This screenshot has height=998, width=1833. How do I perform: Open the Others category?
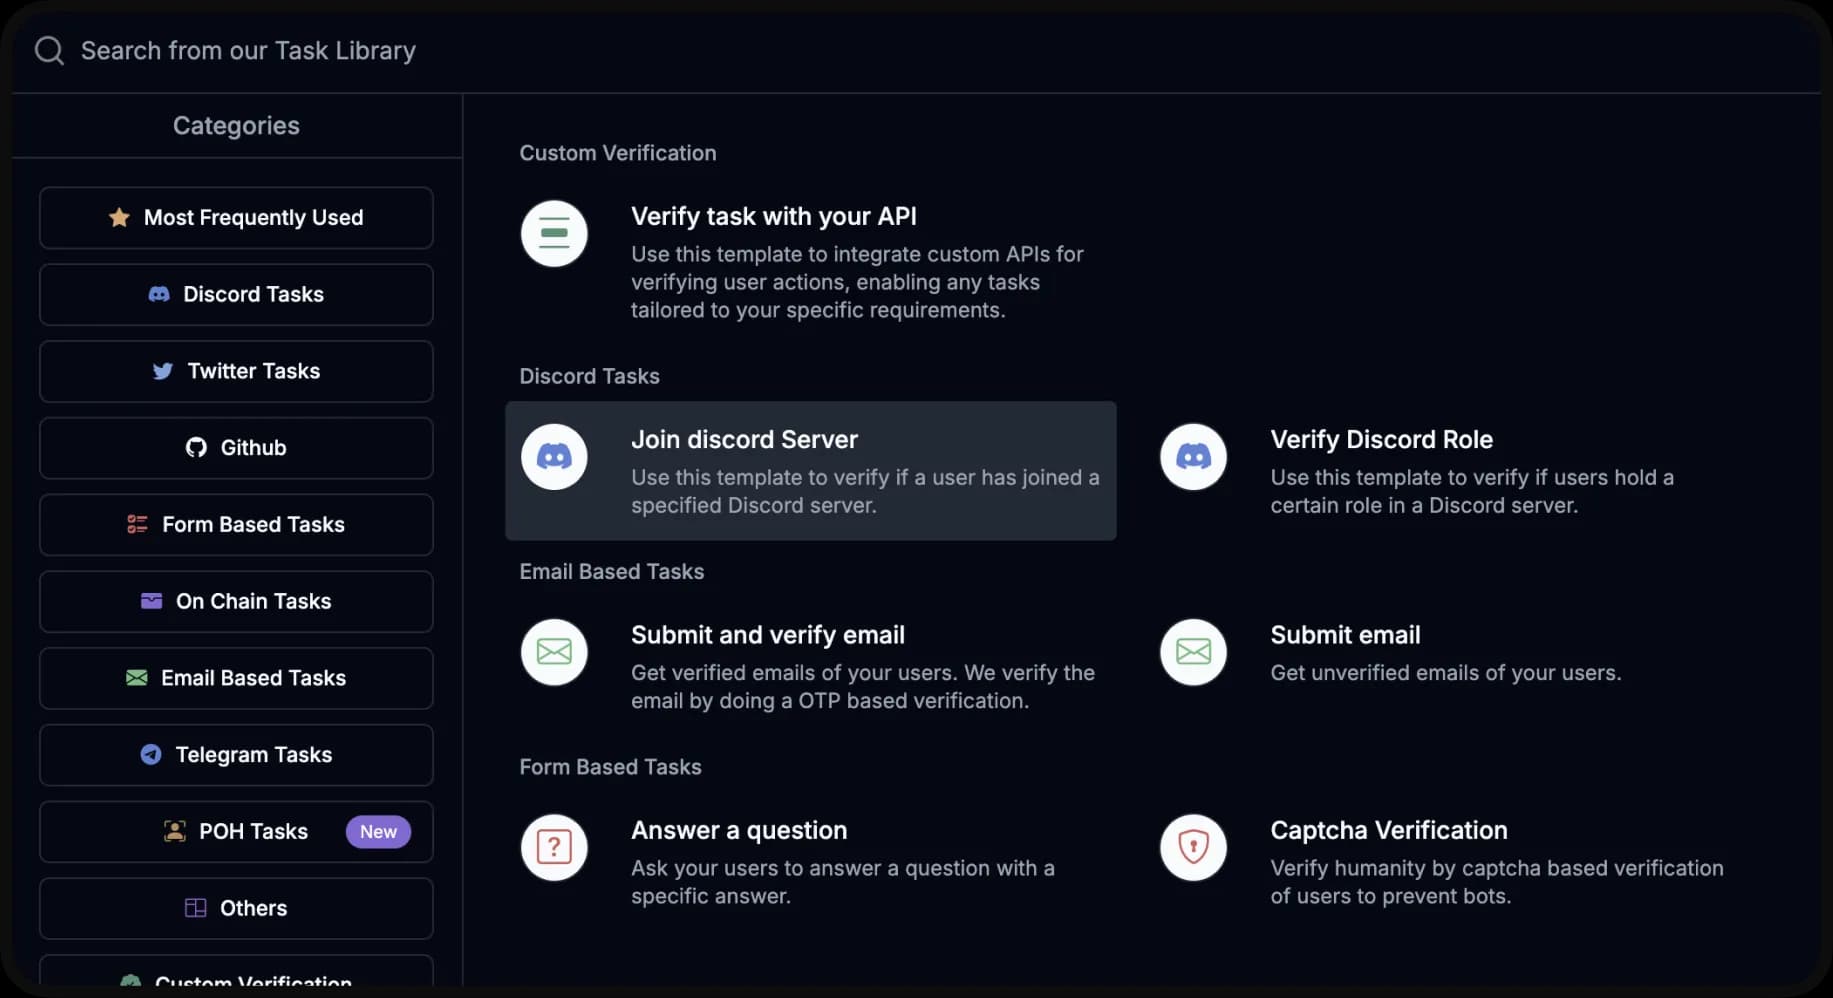(x=236, y=909)
